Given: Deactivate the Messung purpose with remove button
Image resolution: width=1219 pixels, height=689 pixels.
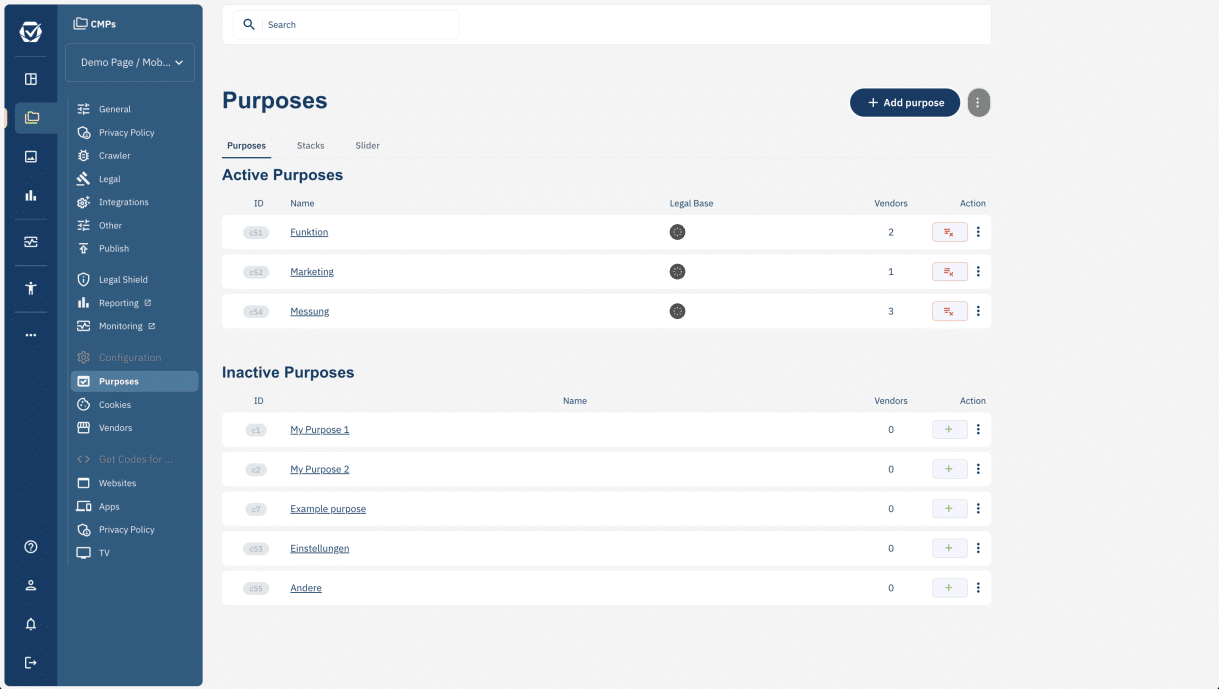Looking at the screenshot, I should (x=949, y=311).
